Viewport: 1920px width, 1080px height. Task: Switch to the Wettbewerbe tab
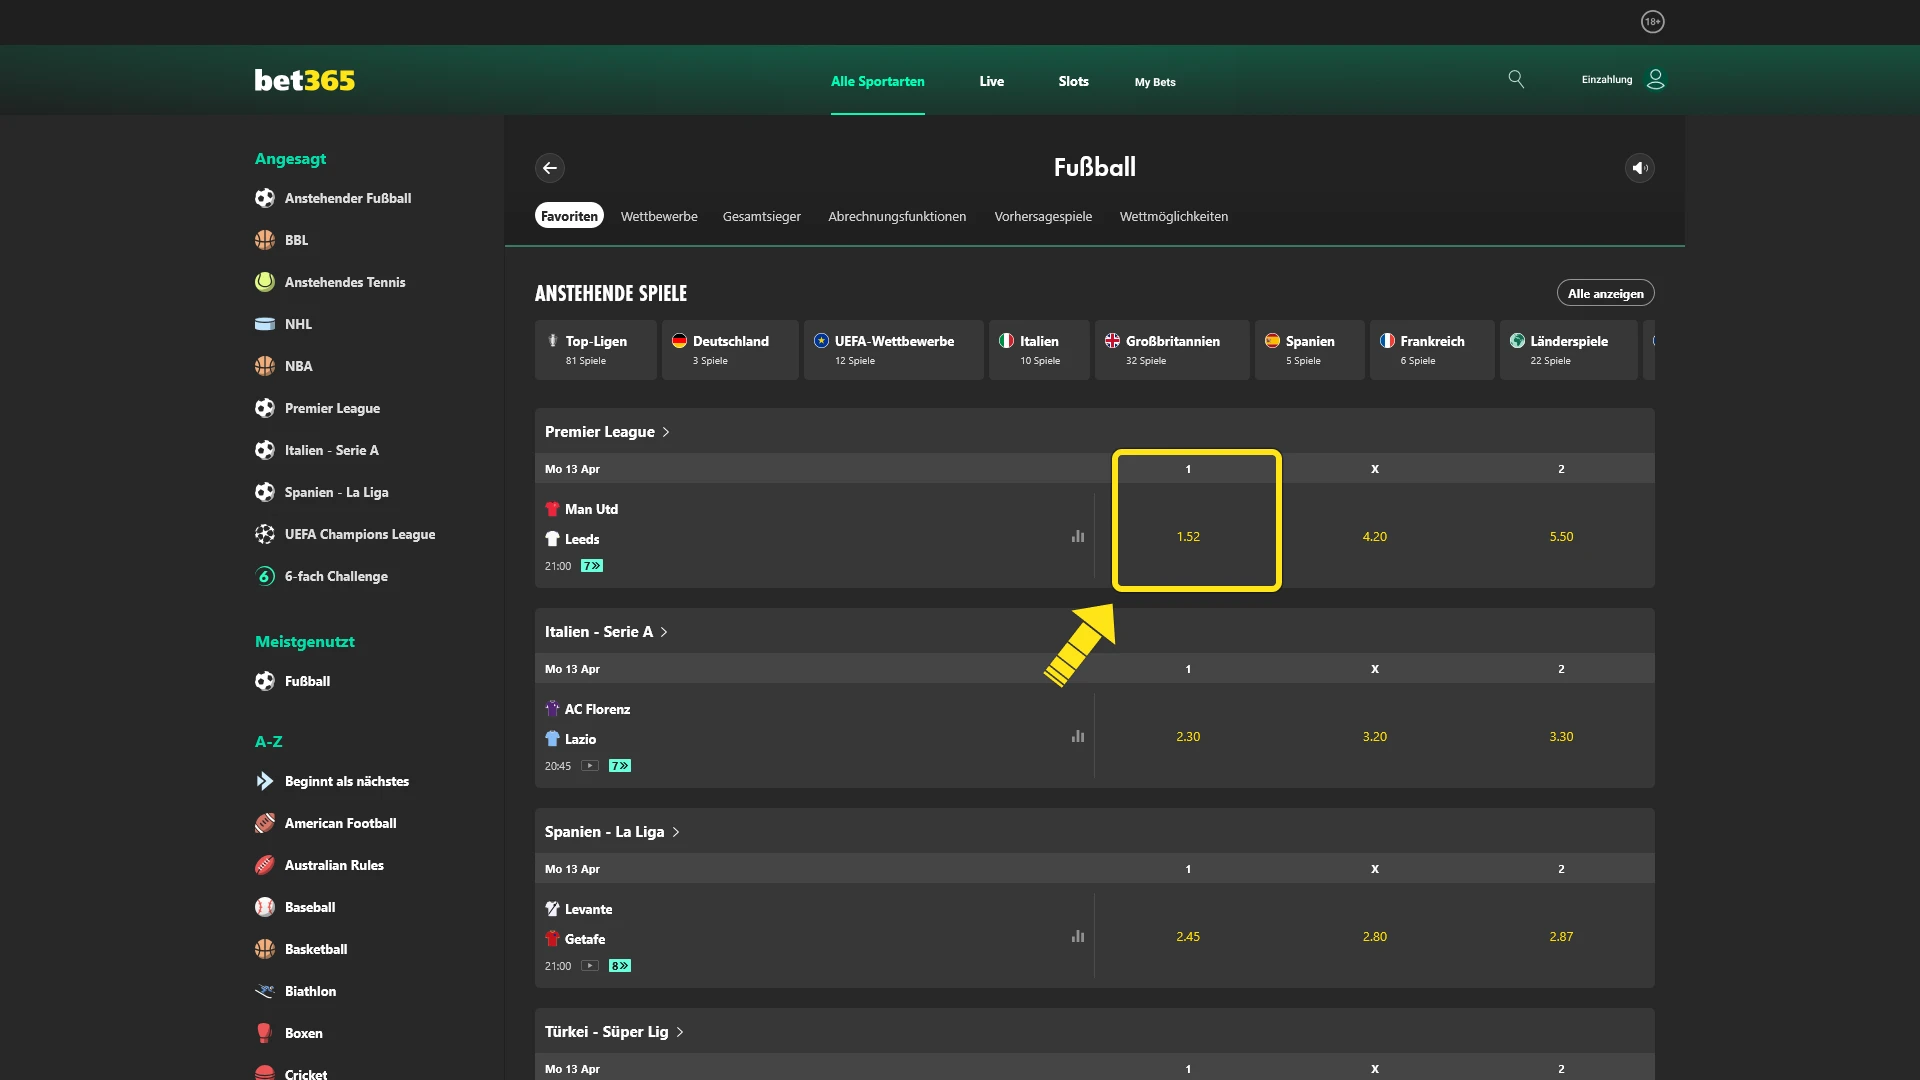point(659,216)
